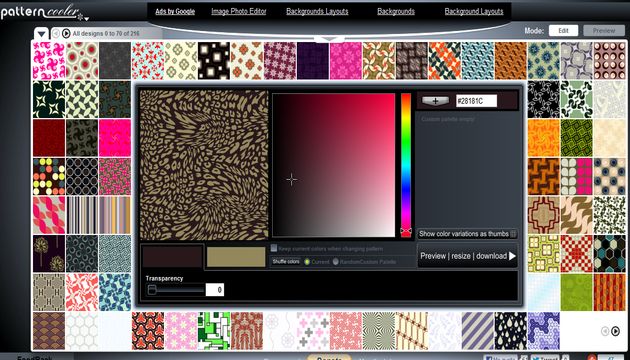Select the khaki tan color swatch
Viewport: 630px width, 360px height.
click(x=236, y=257)
